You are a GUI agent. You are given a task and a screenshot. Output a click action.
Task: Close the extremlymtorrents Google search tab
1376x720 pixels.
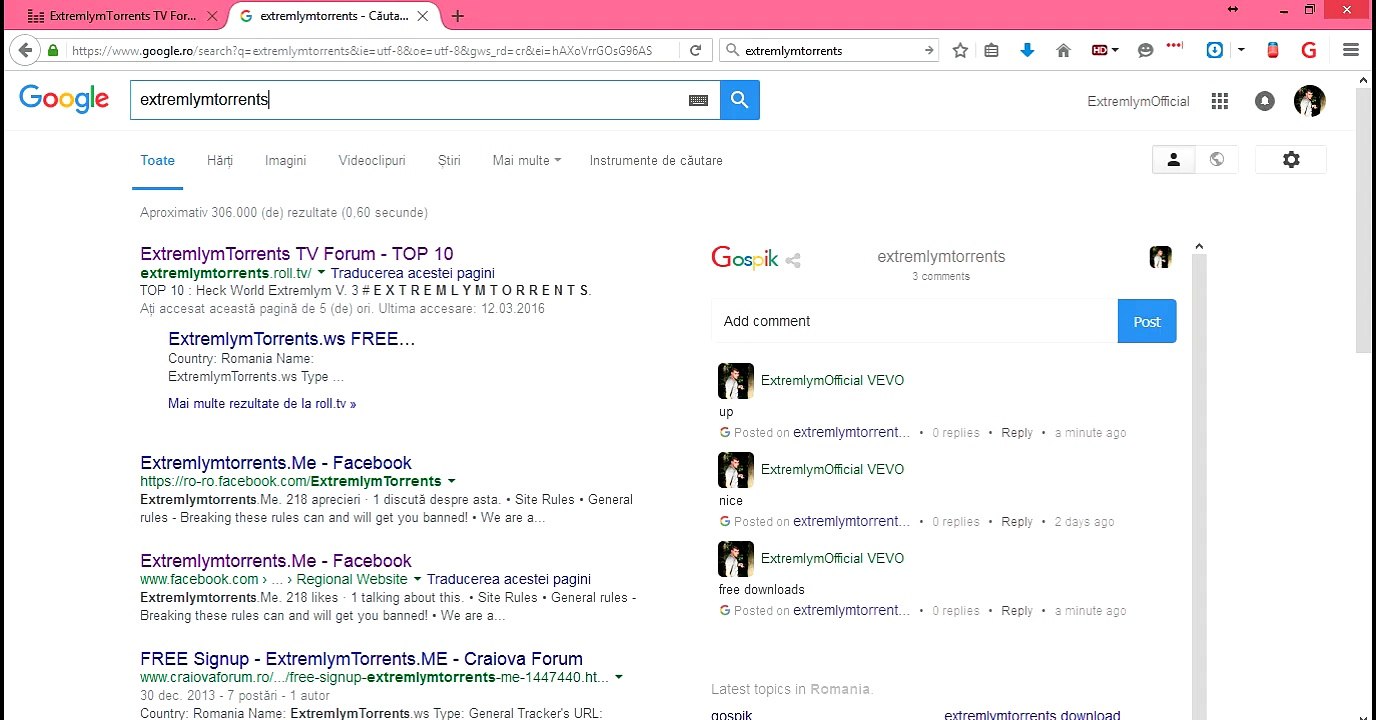424,16
